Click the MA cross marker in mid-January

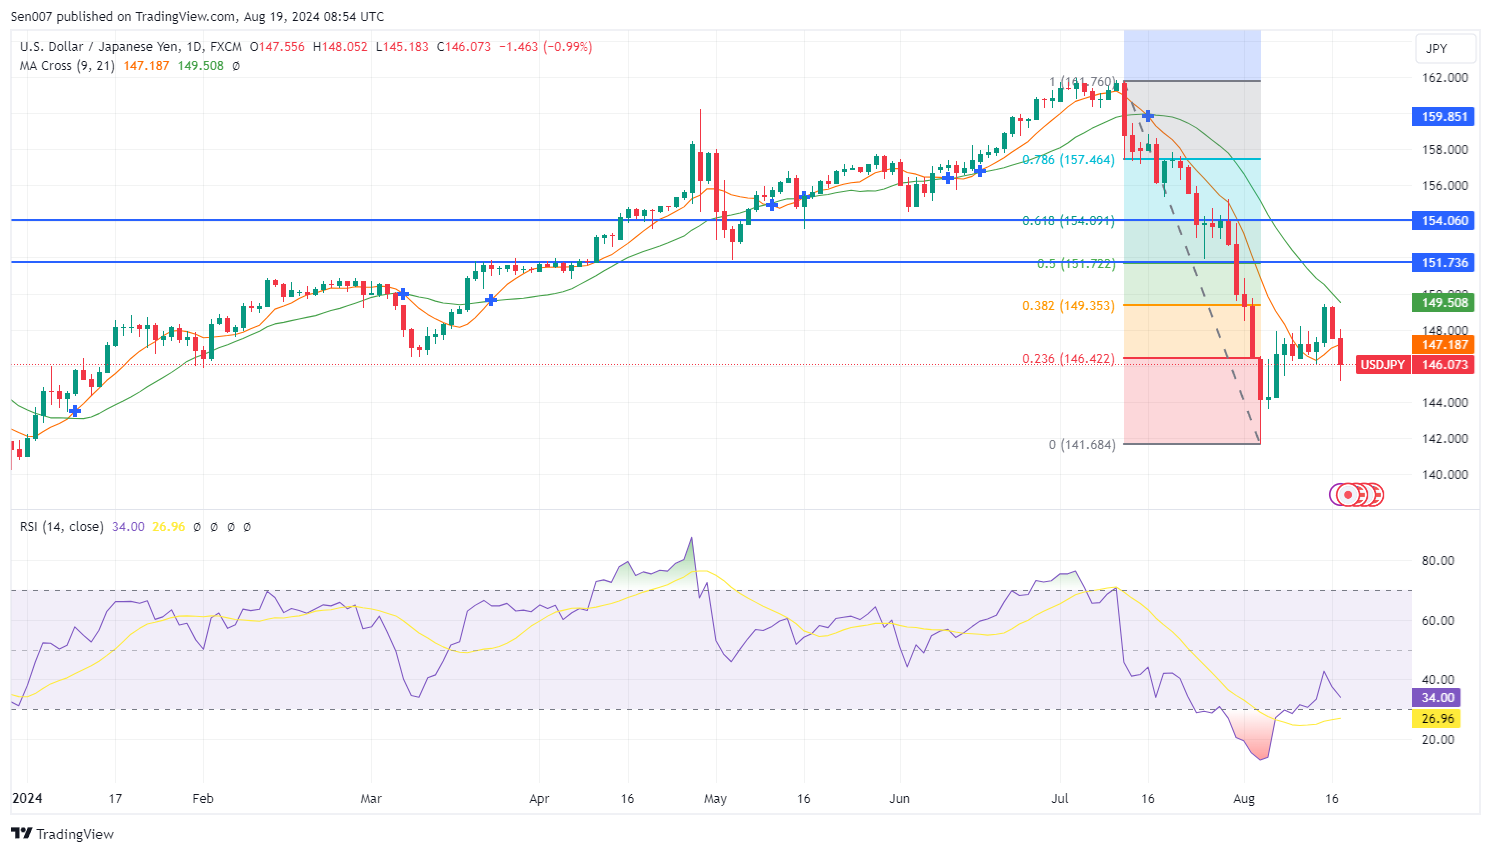tap(75, 411)
